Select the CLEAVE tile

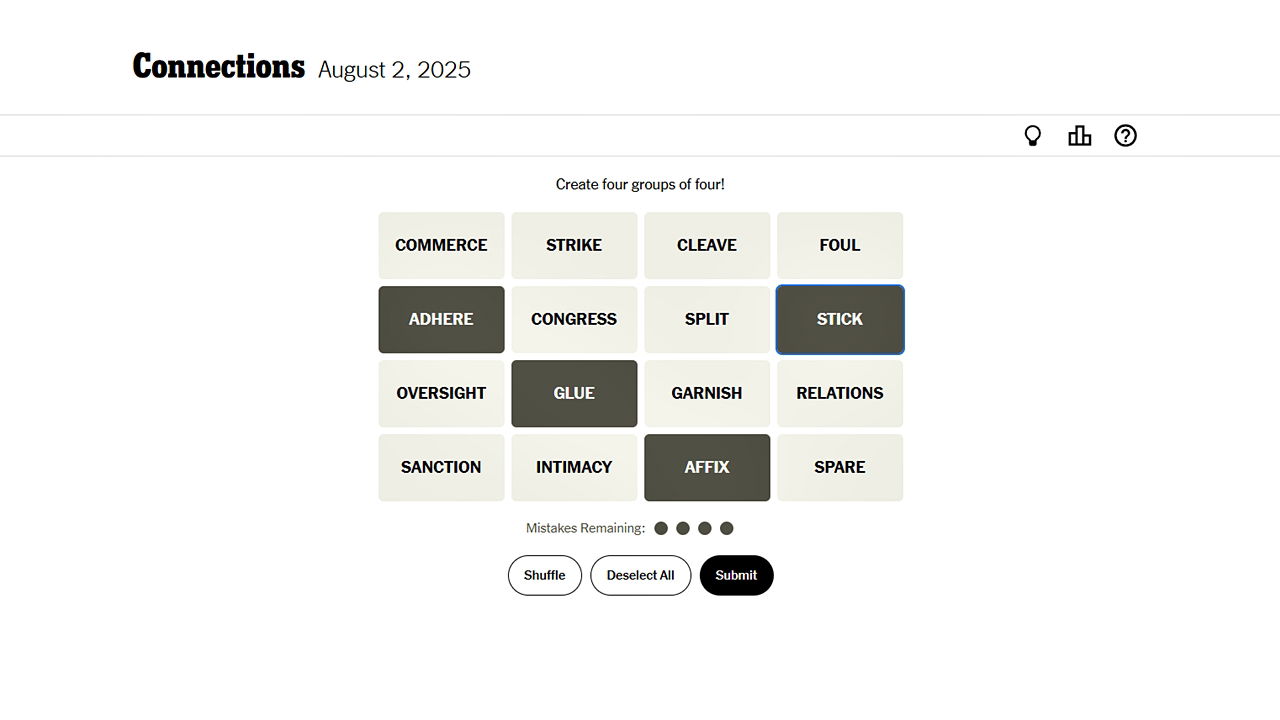(x=707, y=245)
